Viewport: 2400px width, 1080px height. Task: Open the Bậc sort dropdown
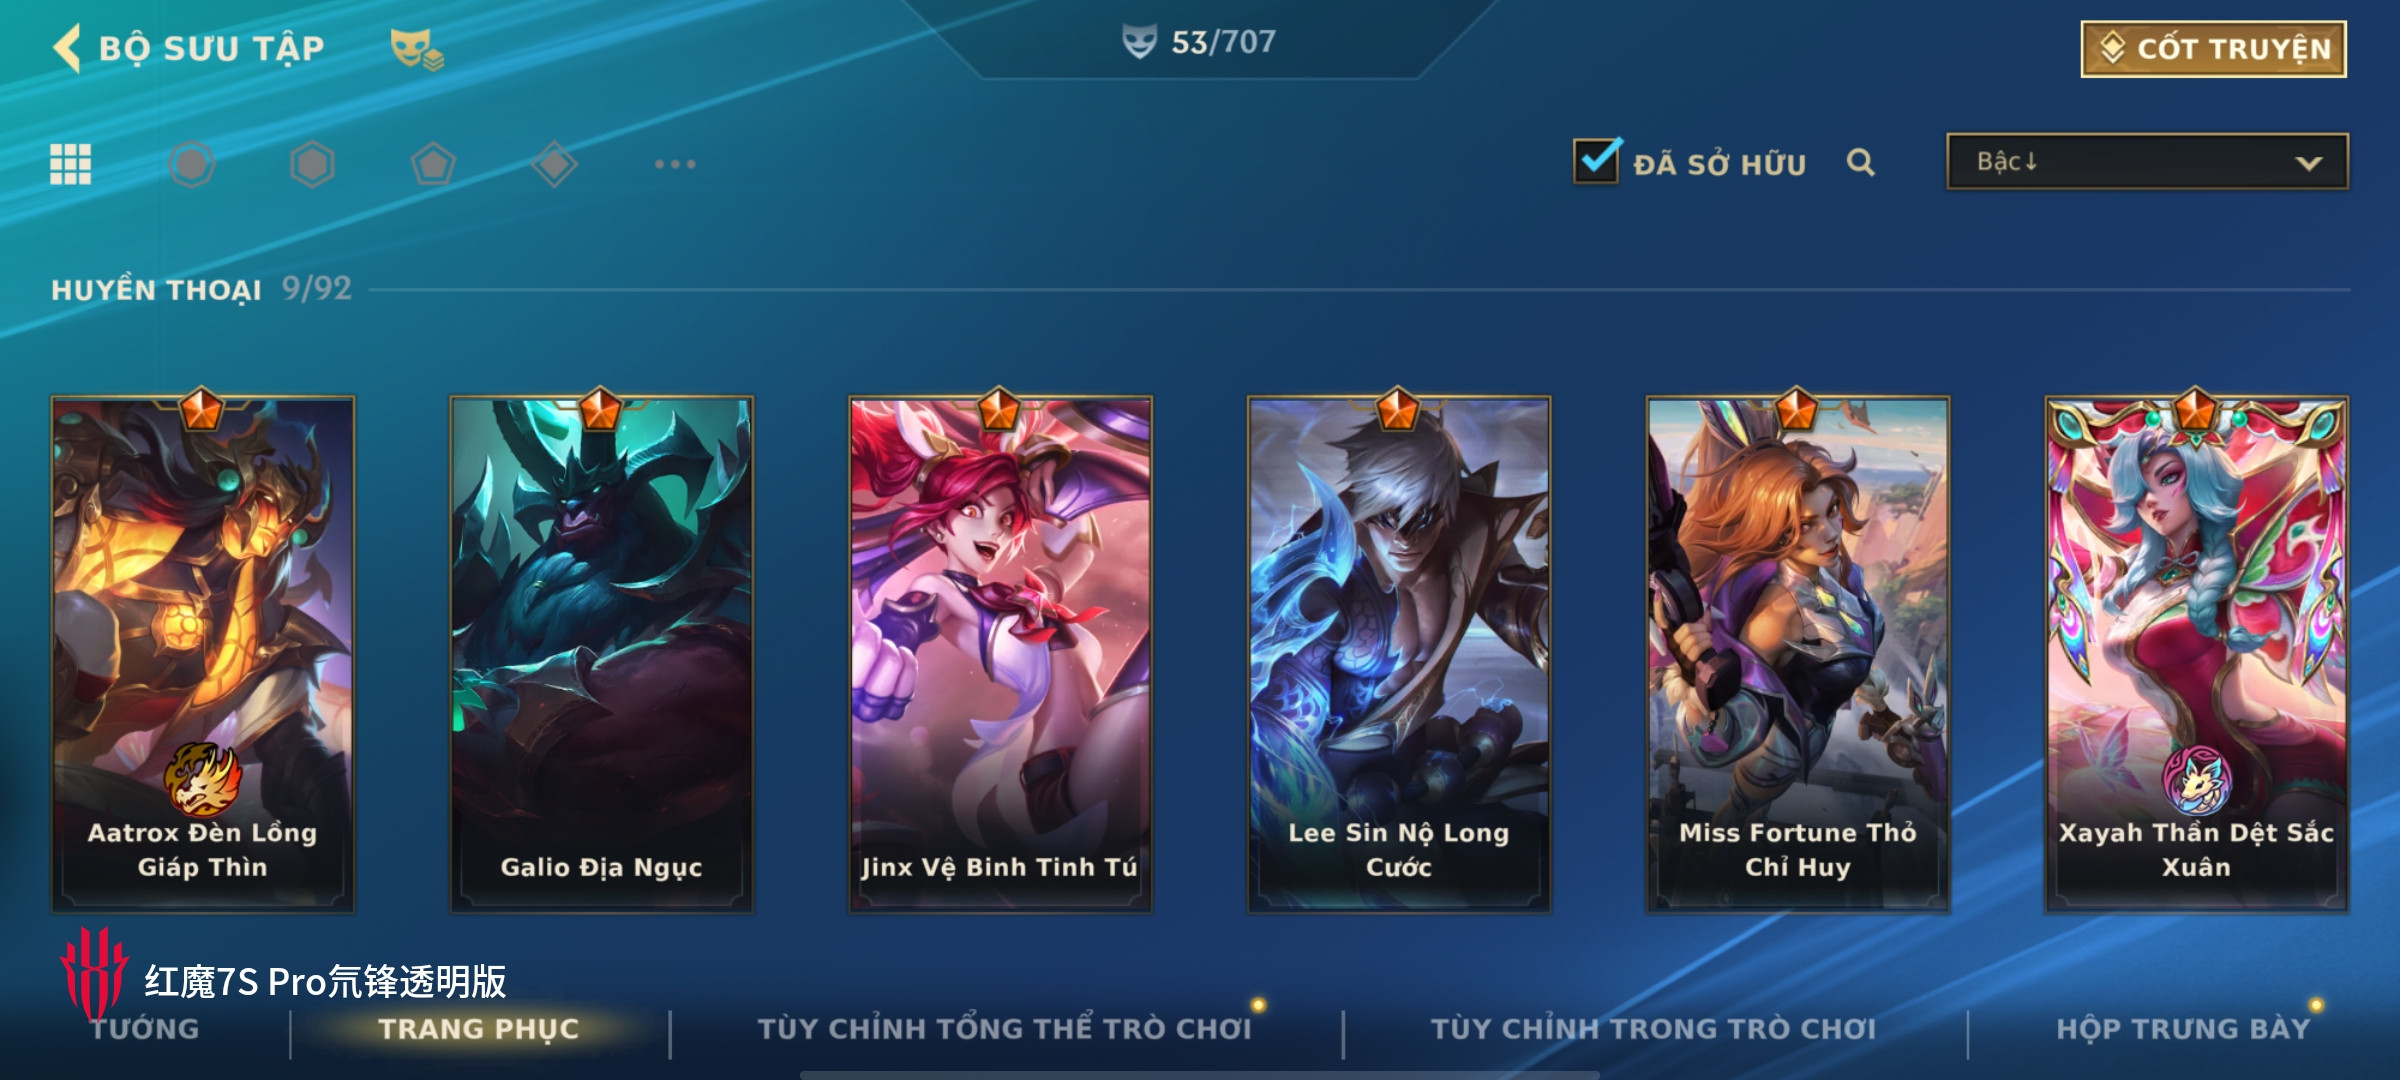tap(2147, 161)
